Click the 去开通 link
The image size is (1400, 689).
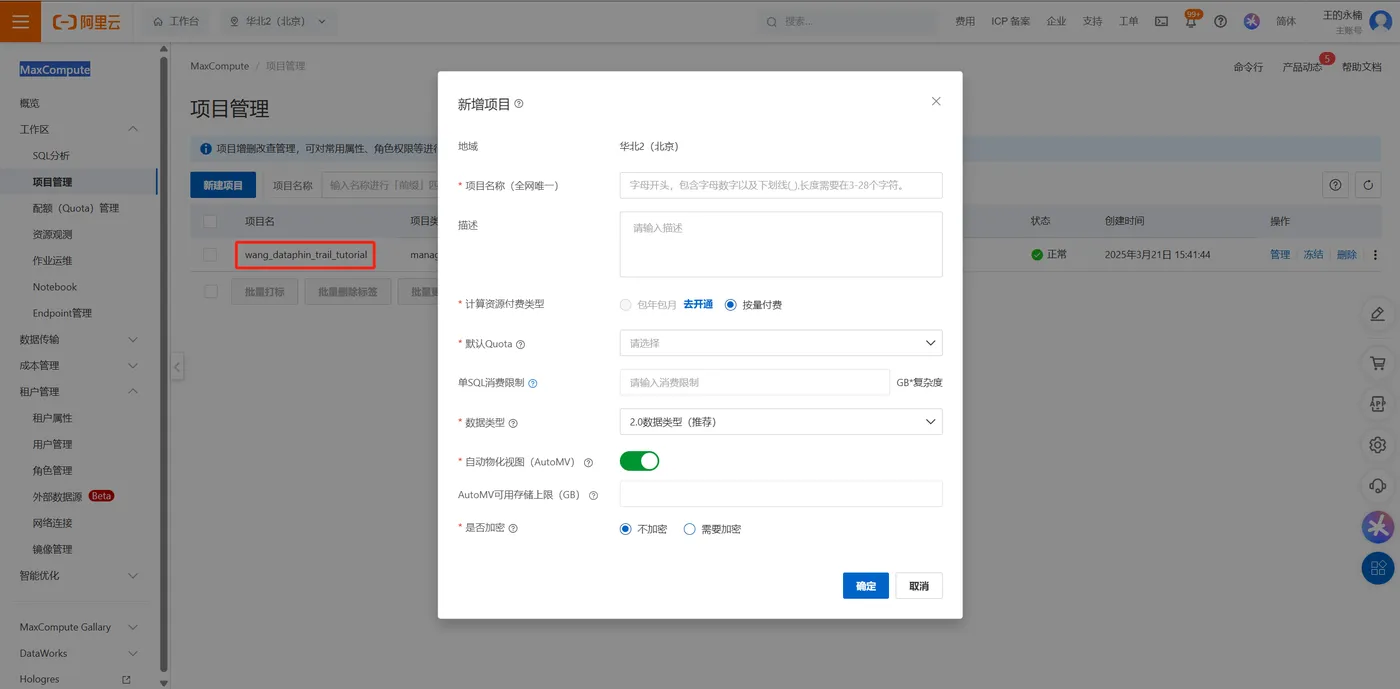698,304
